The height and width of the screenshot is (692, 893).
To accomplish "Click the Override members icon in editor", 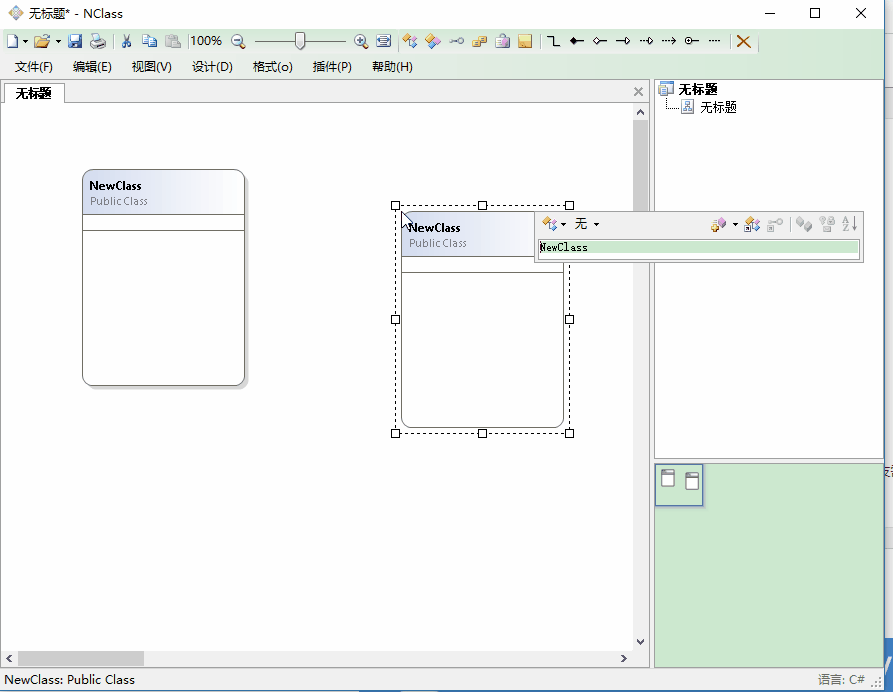I will (752, 224).
